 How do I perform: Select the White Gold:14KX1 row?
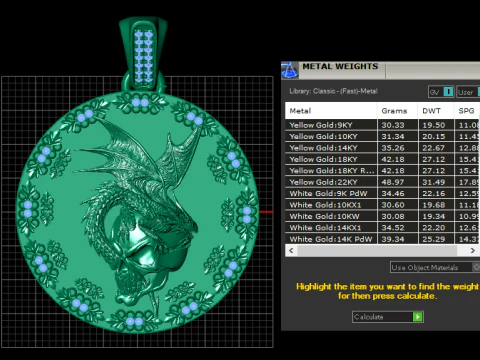click(382, 227)
